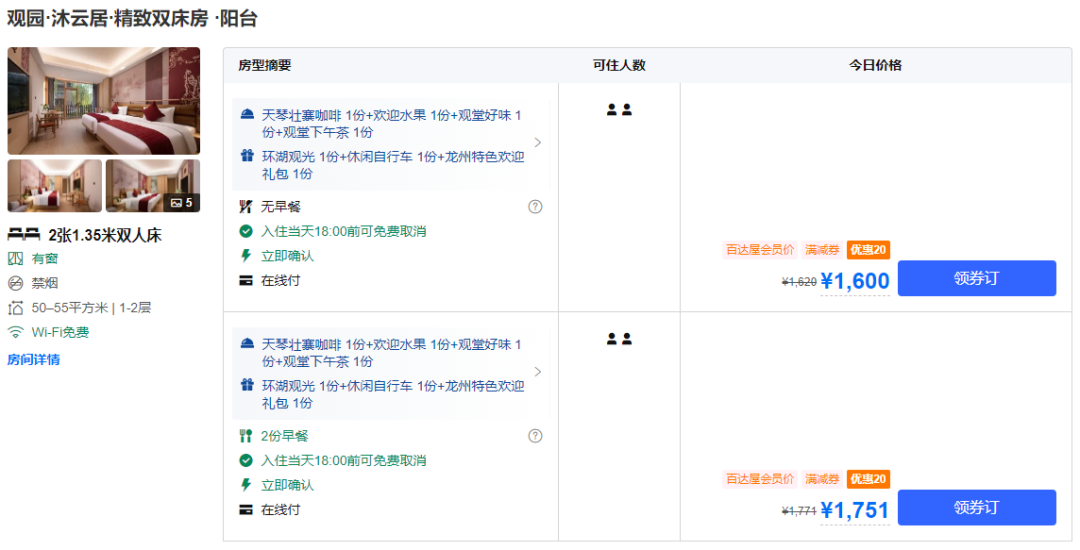Click the two-guest occupancy icon in the first row
The image size is (1080, 550).
(619, 110)
